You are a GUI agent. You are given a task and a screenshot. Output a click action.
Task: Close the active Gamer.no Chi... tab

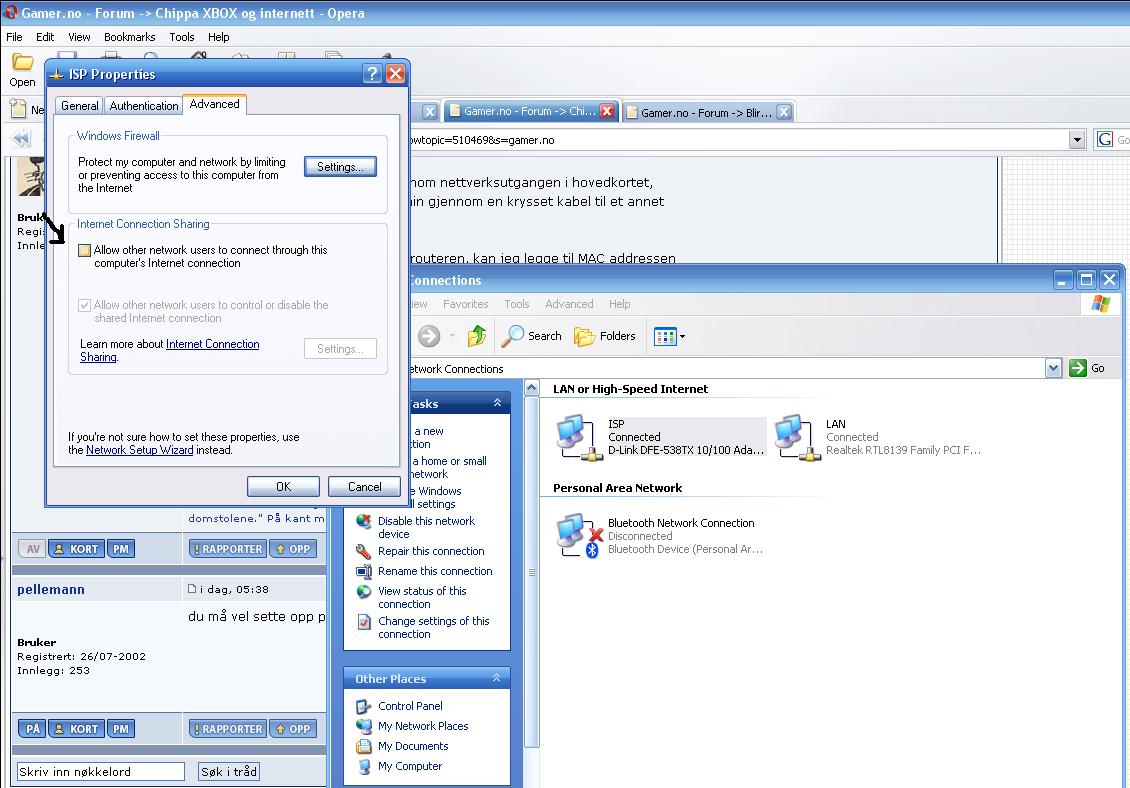pos(607,111)
